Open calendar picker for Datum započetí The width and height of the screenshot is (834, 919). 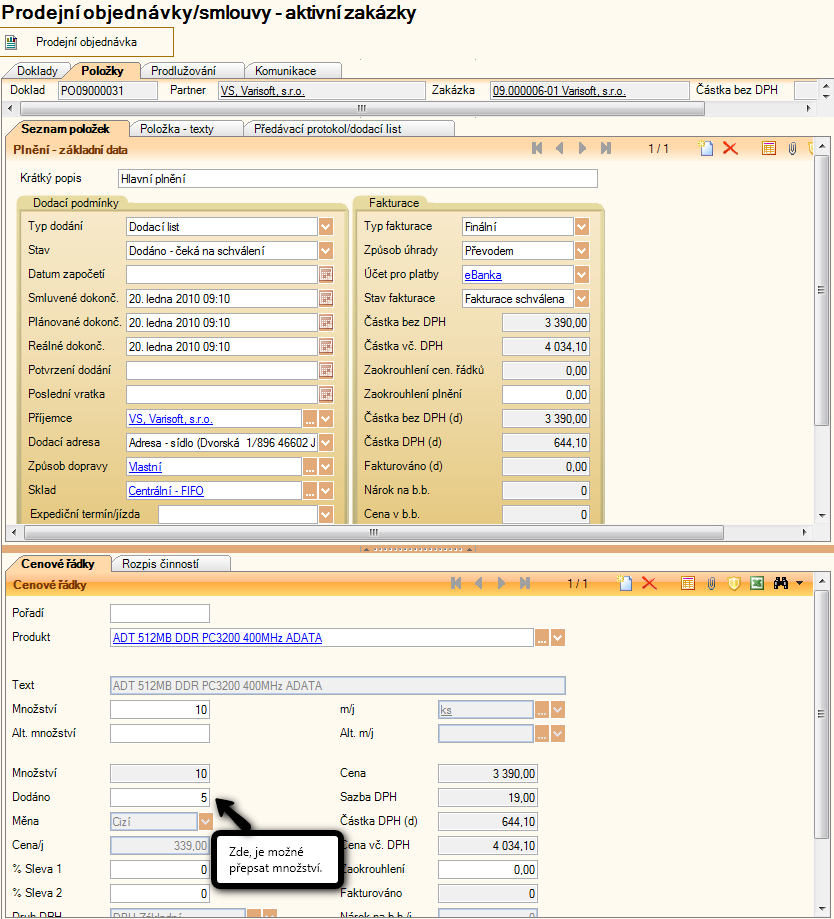coord(325,274)
